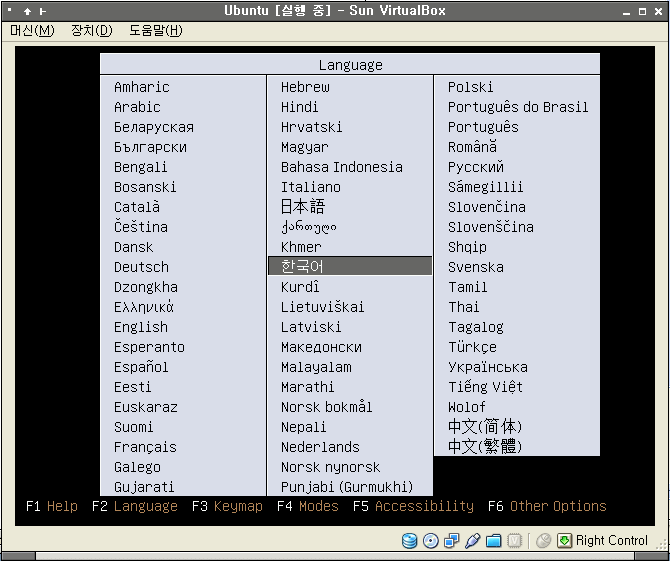Select Bengali language
Image resolution: width=670 pixels, height=561 pixels.
[x=141, y=167]
